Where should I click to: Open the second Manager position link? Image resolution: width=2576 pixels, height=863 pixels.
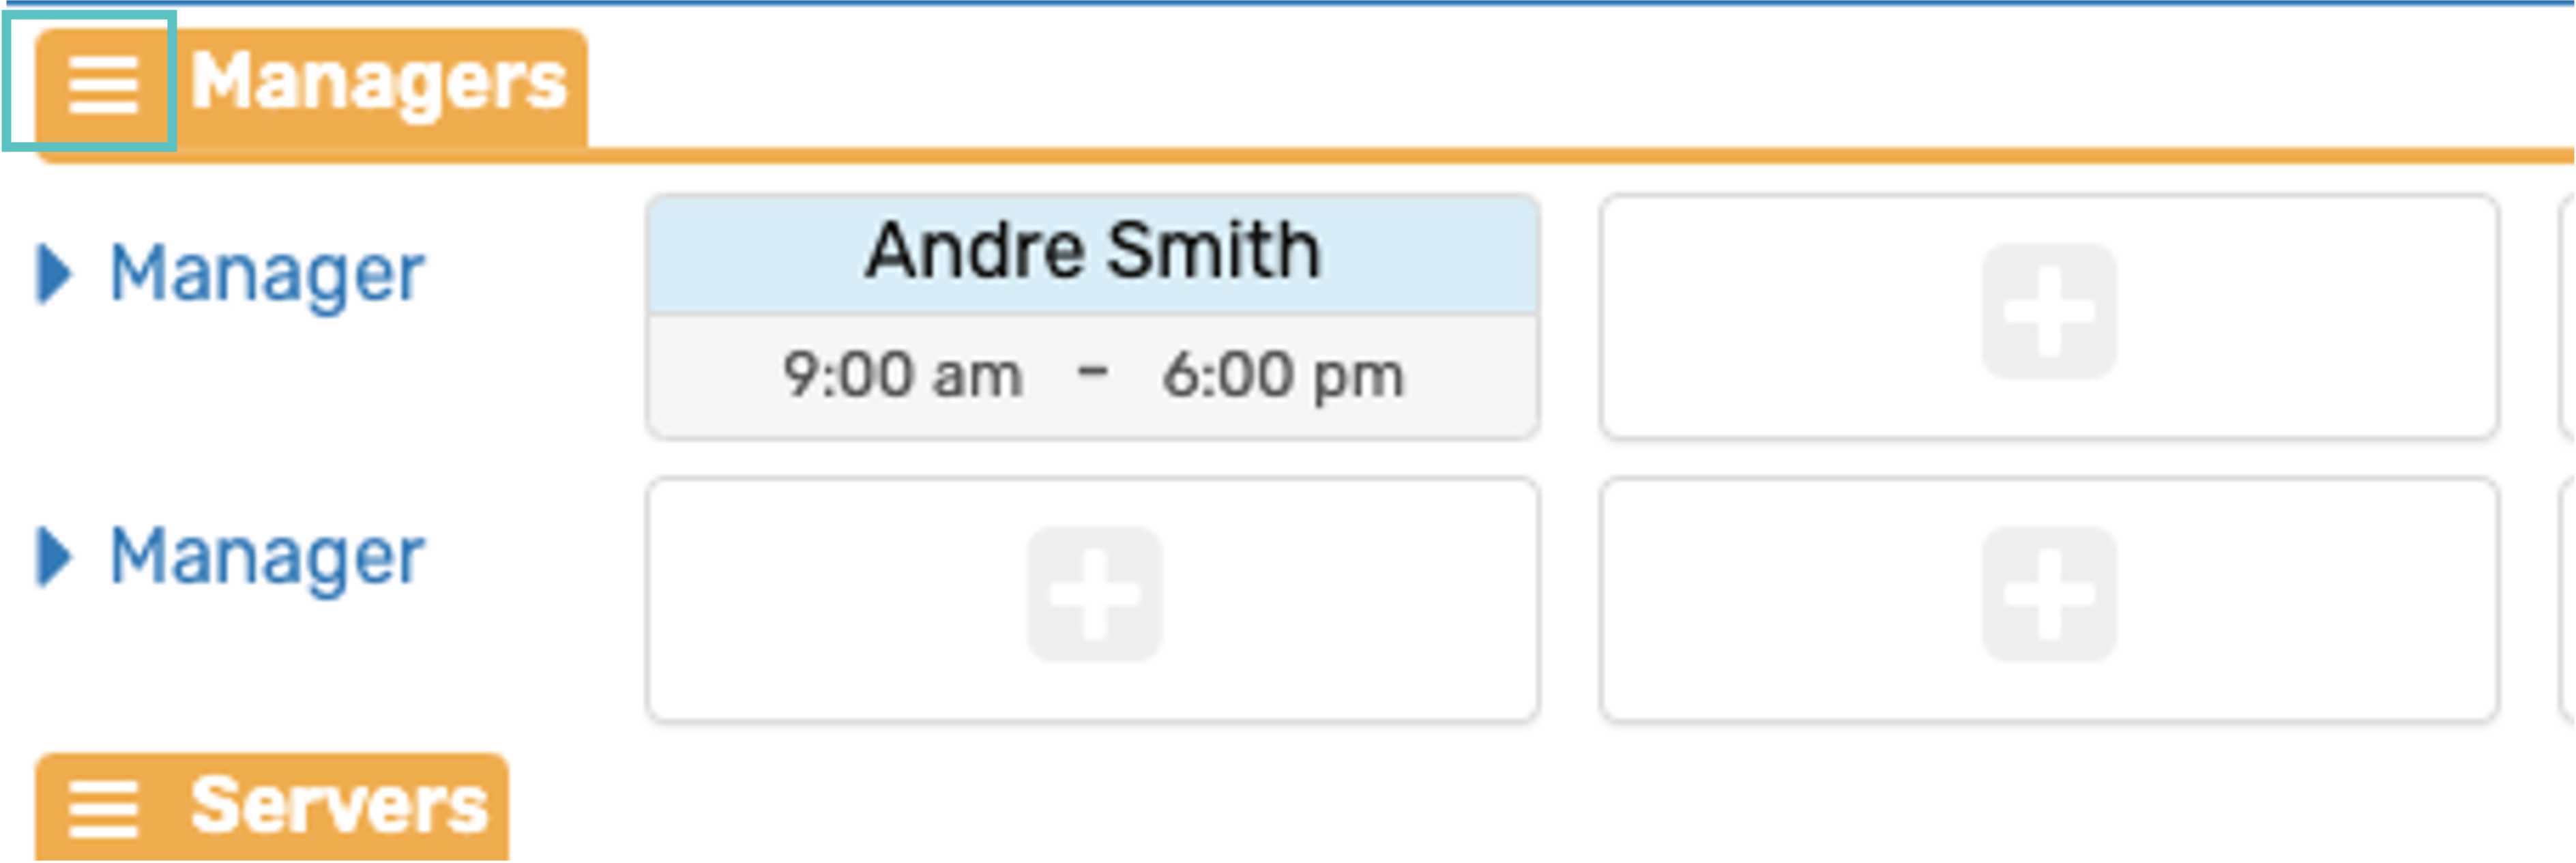point(266,556)
